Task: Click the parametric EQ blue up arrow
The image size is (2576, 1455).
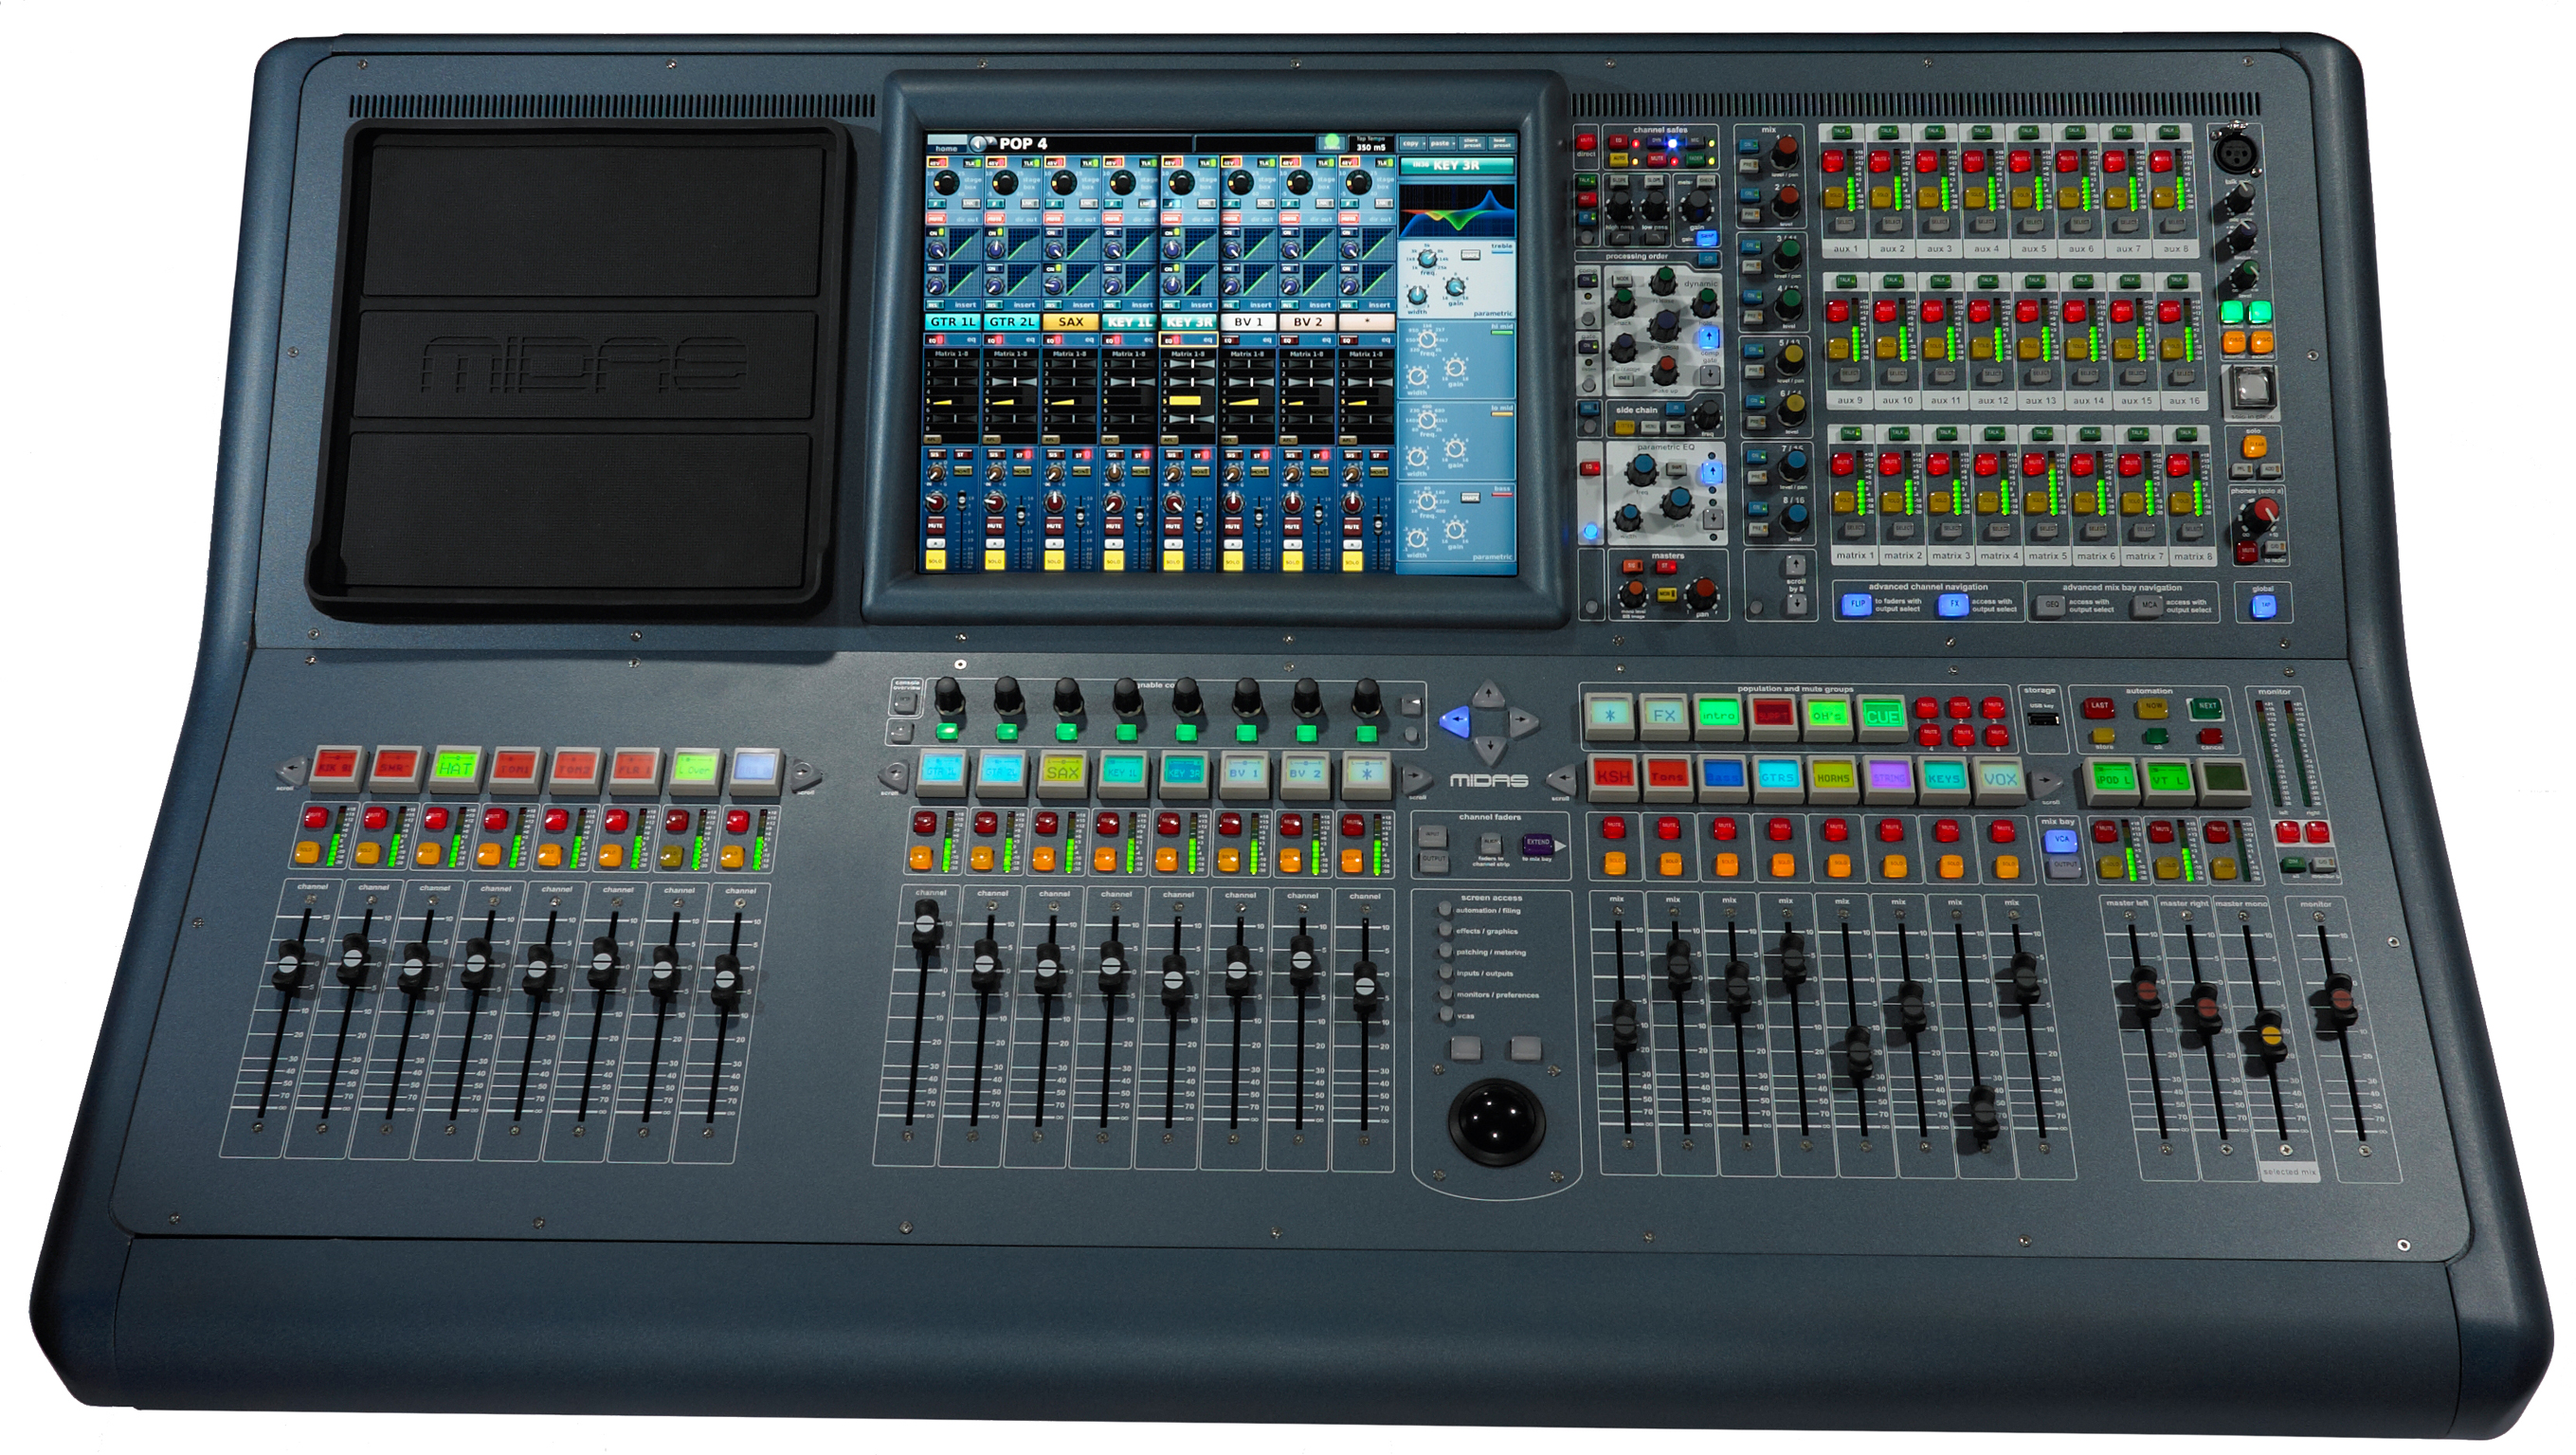Action: click(x=1712, y=471)
